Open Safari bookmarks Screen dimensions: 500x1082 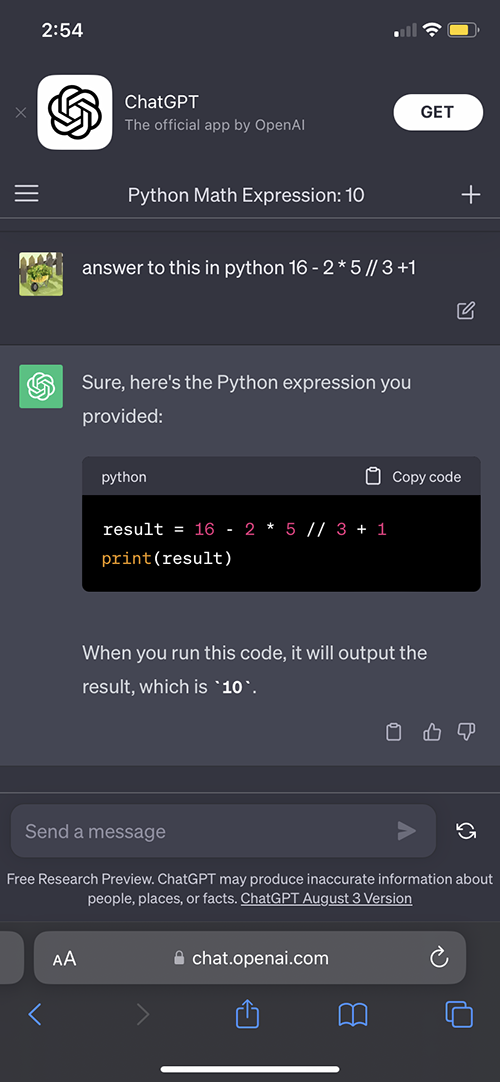tap(352, 1014)
